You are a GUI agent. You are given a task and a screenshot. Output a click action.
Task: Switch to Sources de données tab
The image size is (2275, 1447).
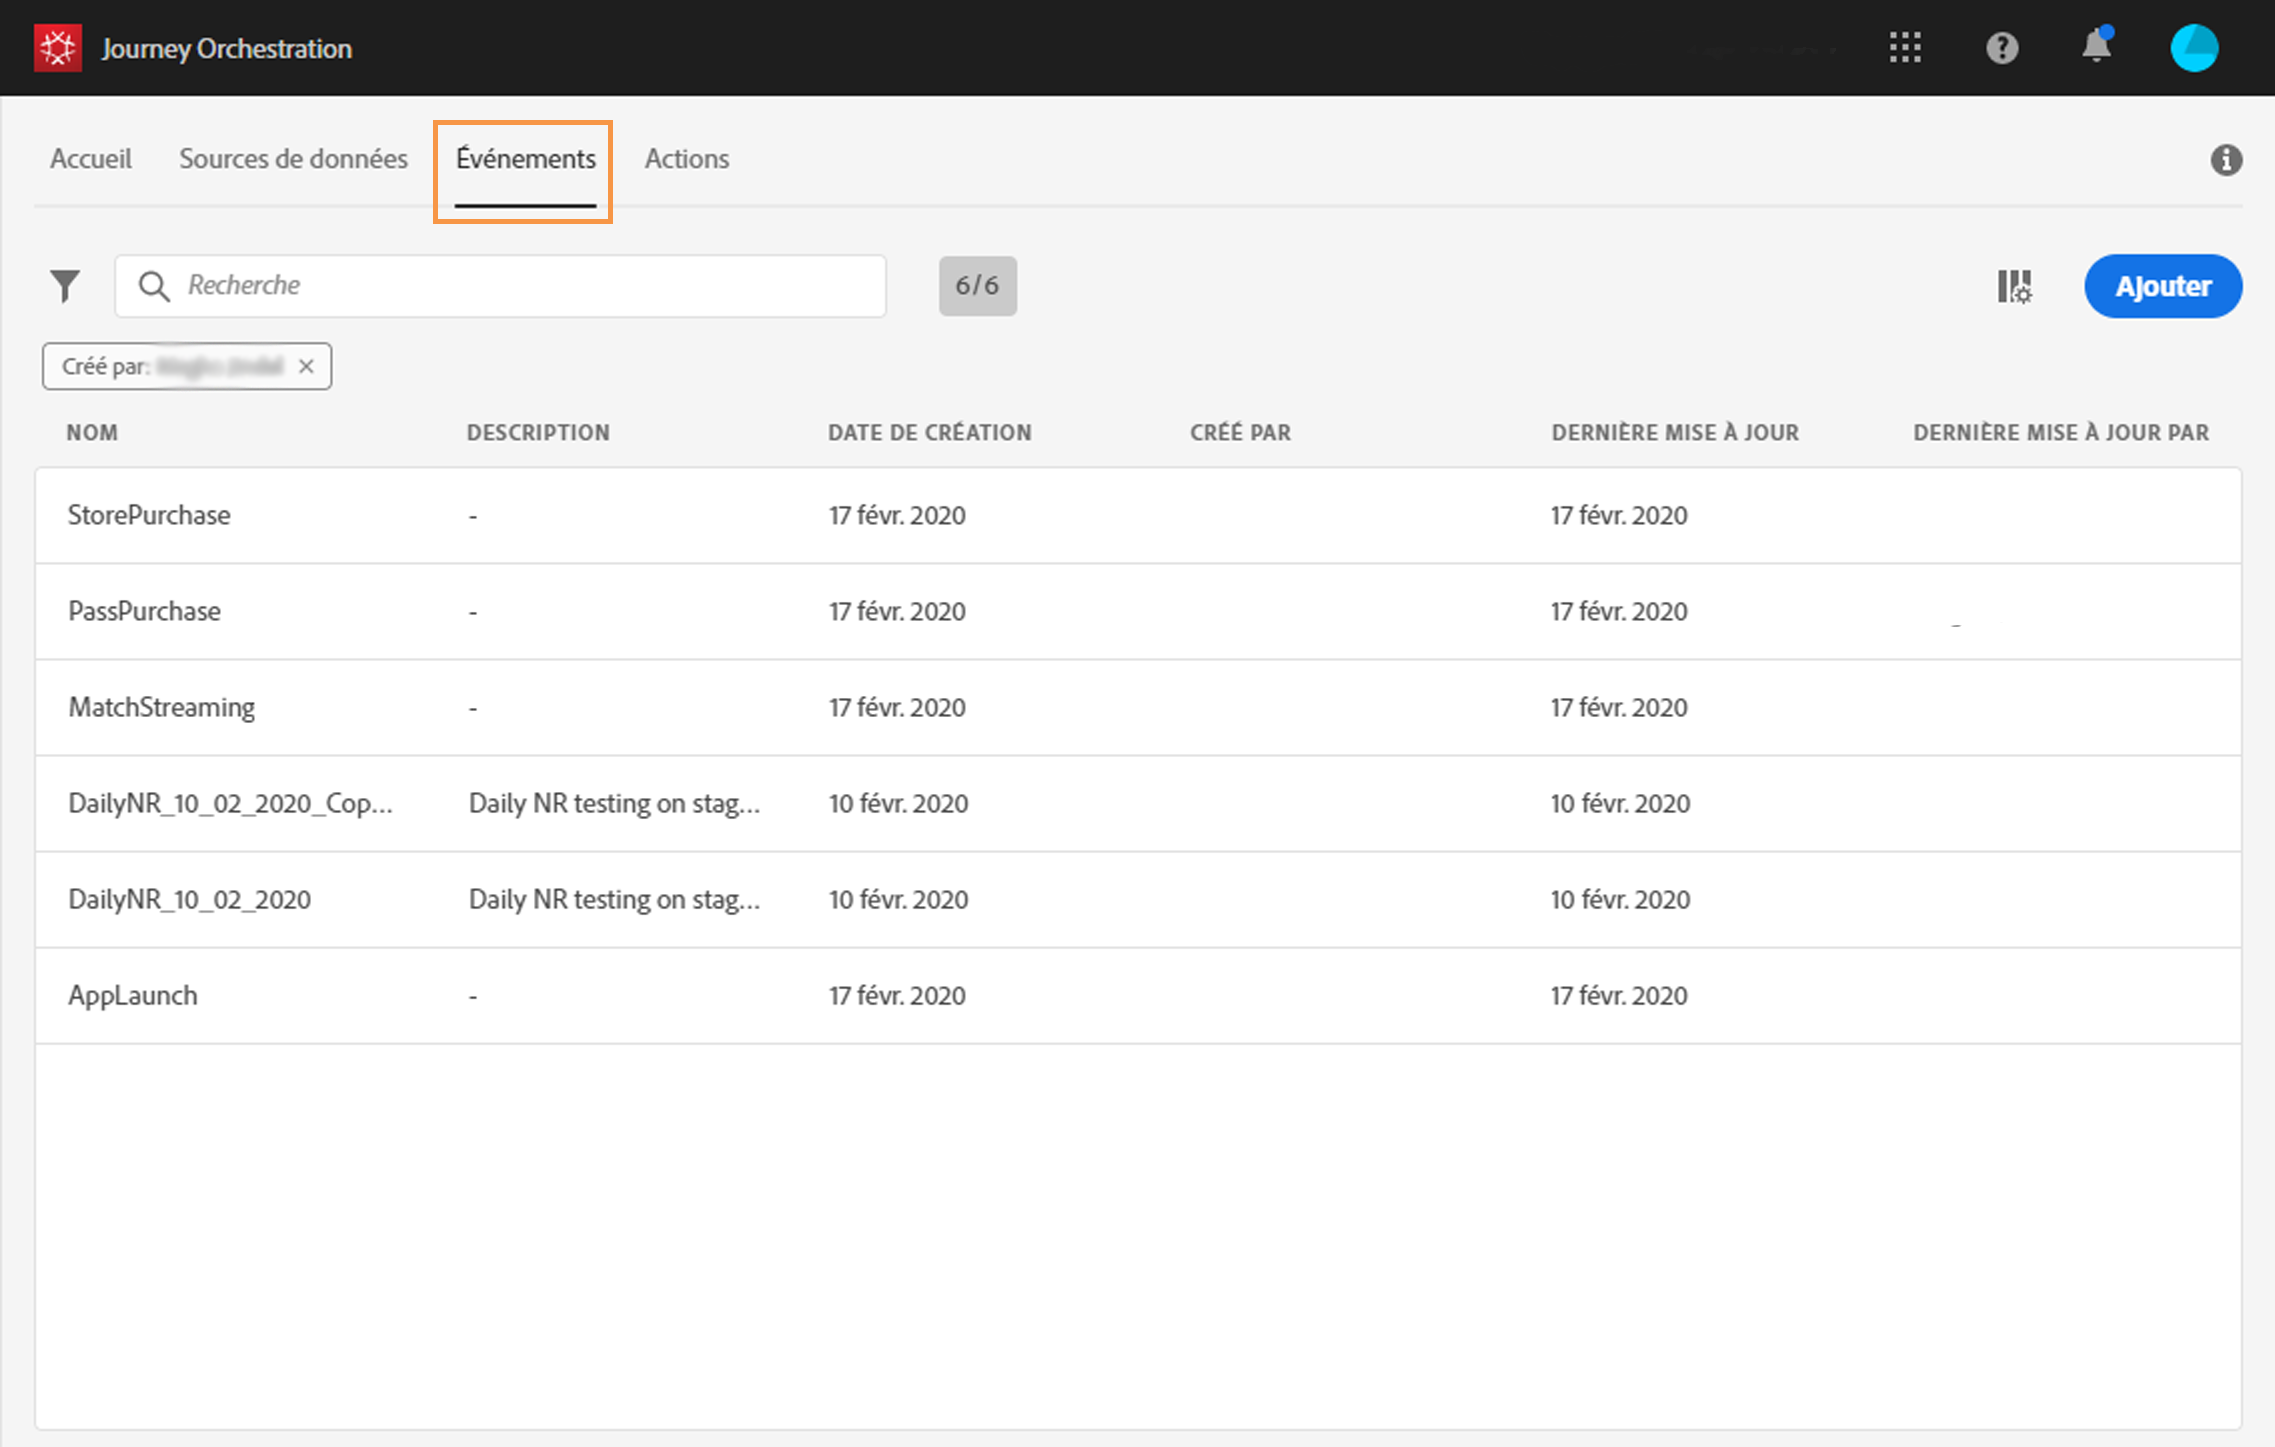pyautogui.click(x=293, y=159)
